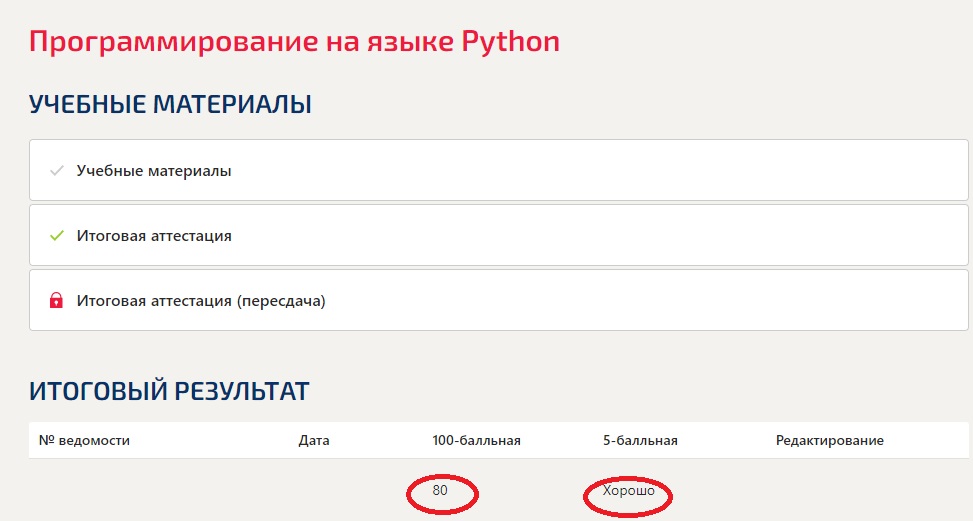Viewport: 973px width, 521px height.
Task: Open the Итоговая аттестация row
Action: [x=498, y=235]
